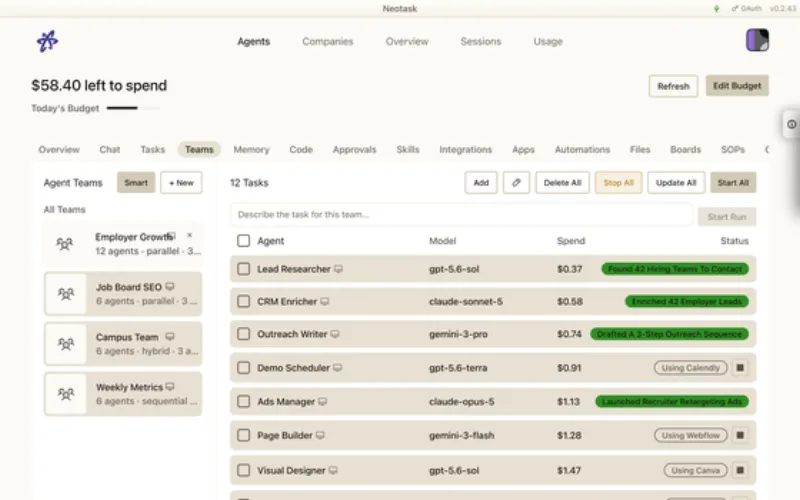Switch to the Approvals tab
This screenshot has height=500, width=800.
[354, 149]
